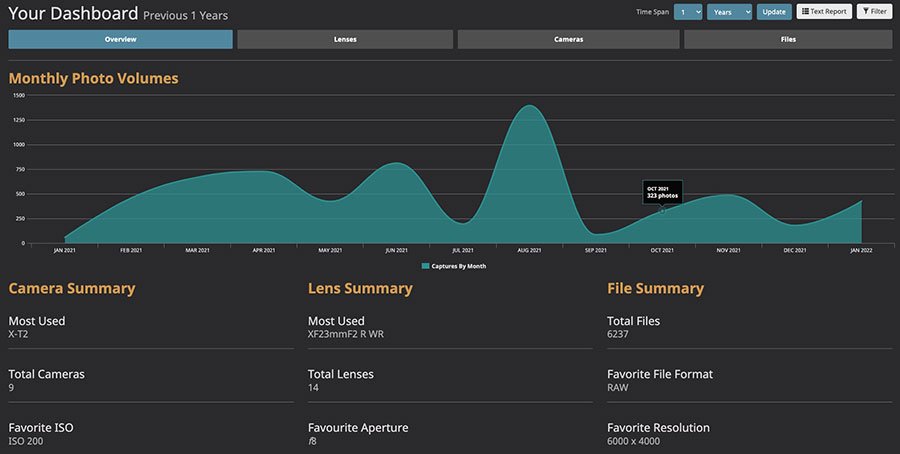Click the Favorite Resolution label

pyautogui.click(x=658, y=428)
